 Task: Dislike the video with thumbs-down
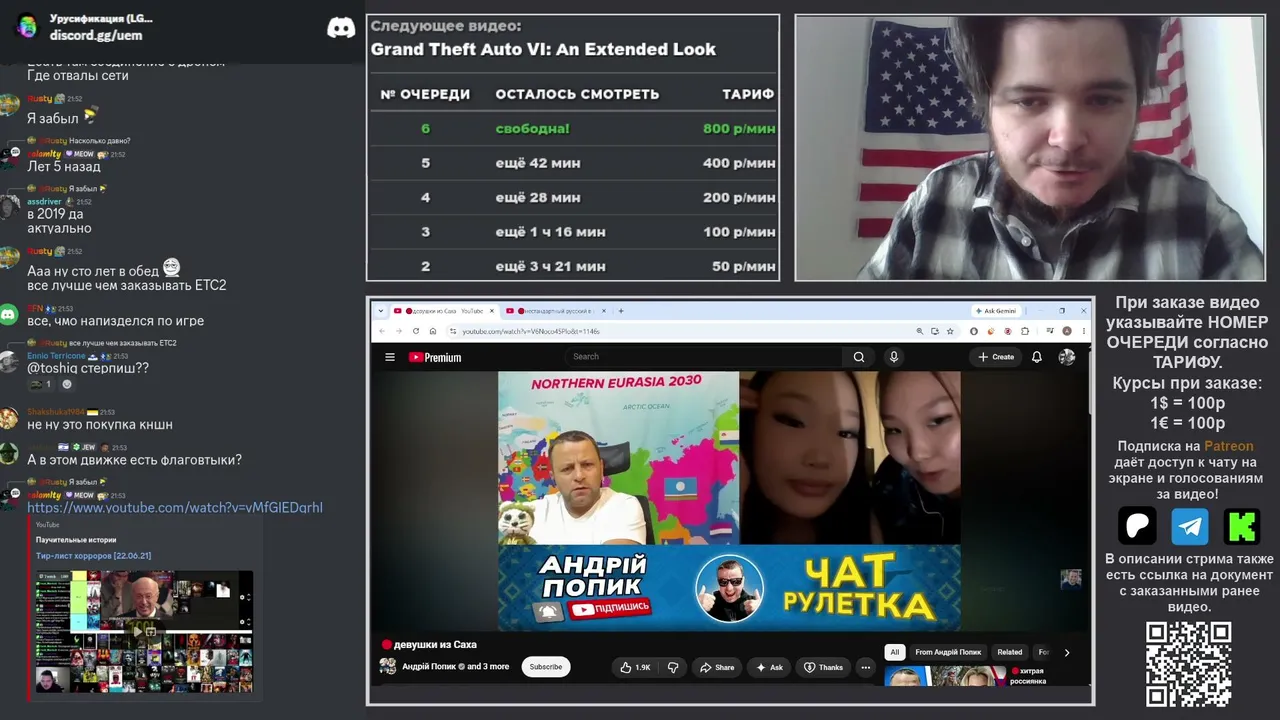[673, 667]
